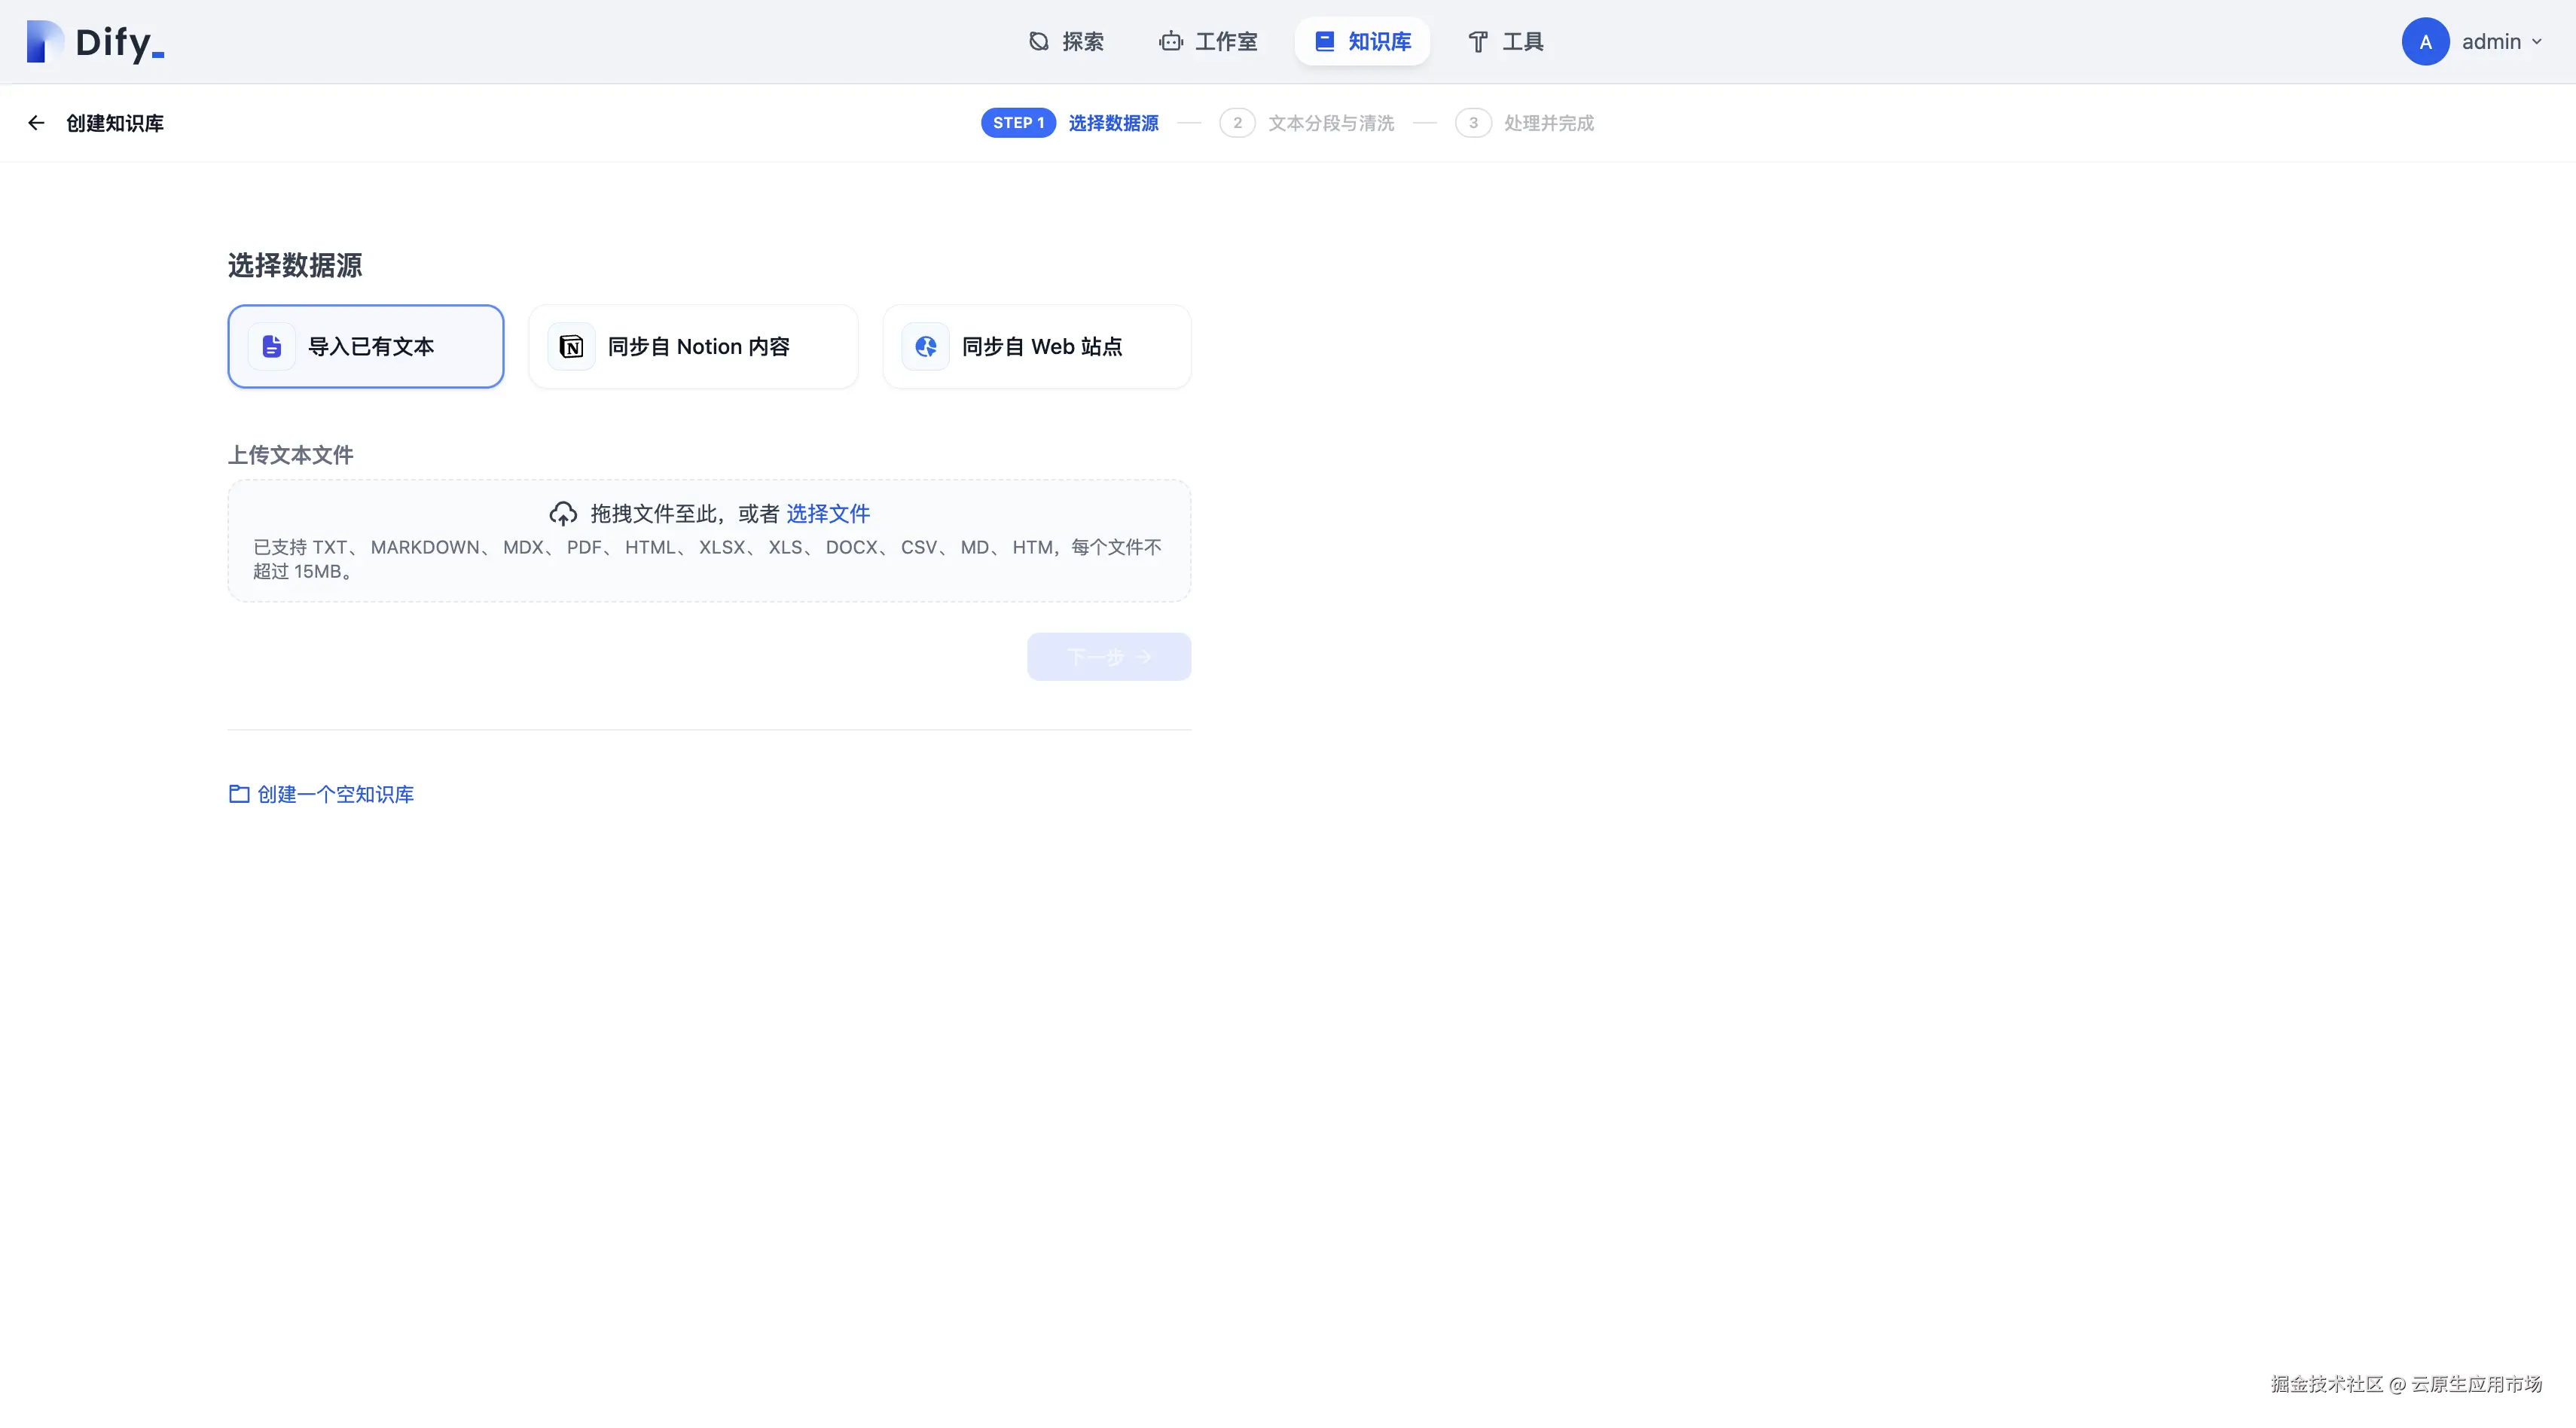This screenshot has height=1428, width=2576.
Task: Select 同步自 Web 站点 data source
Action: (1036, 347)
